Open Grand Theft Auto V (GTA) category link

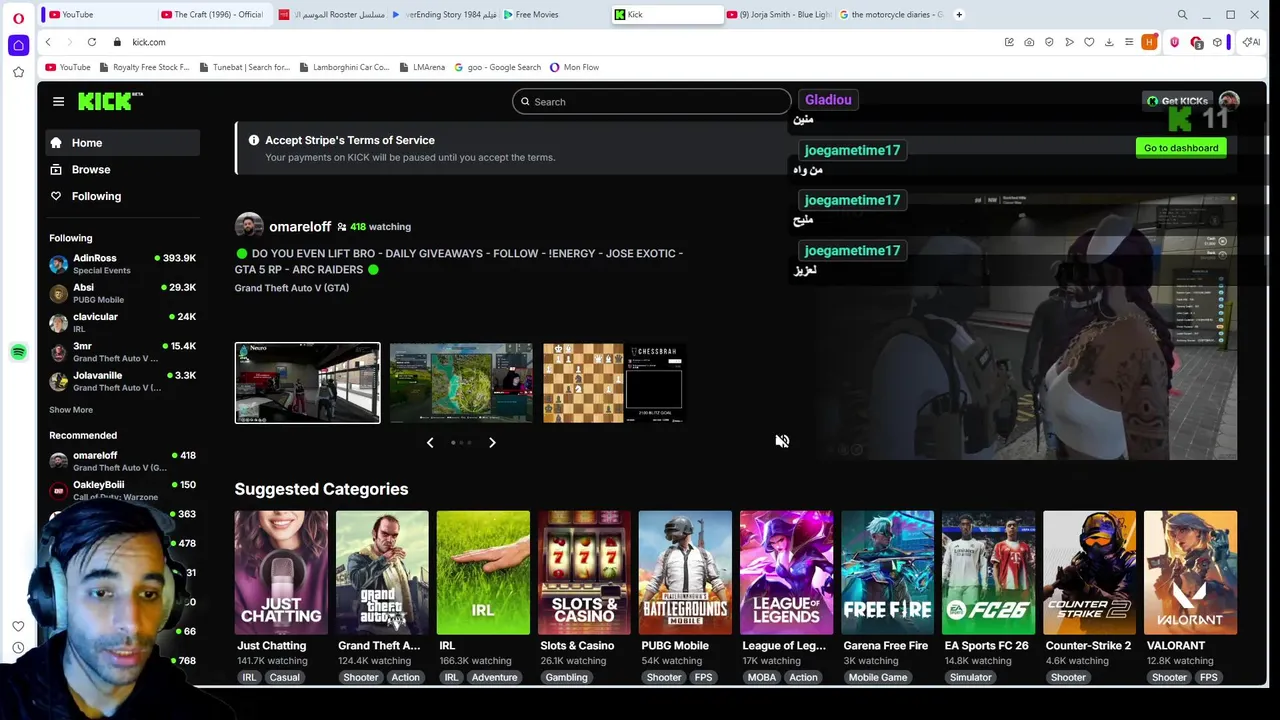click(292, 288)
